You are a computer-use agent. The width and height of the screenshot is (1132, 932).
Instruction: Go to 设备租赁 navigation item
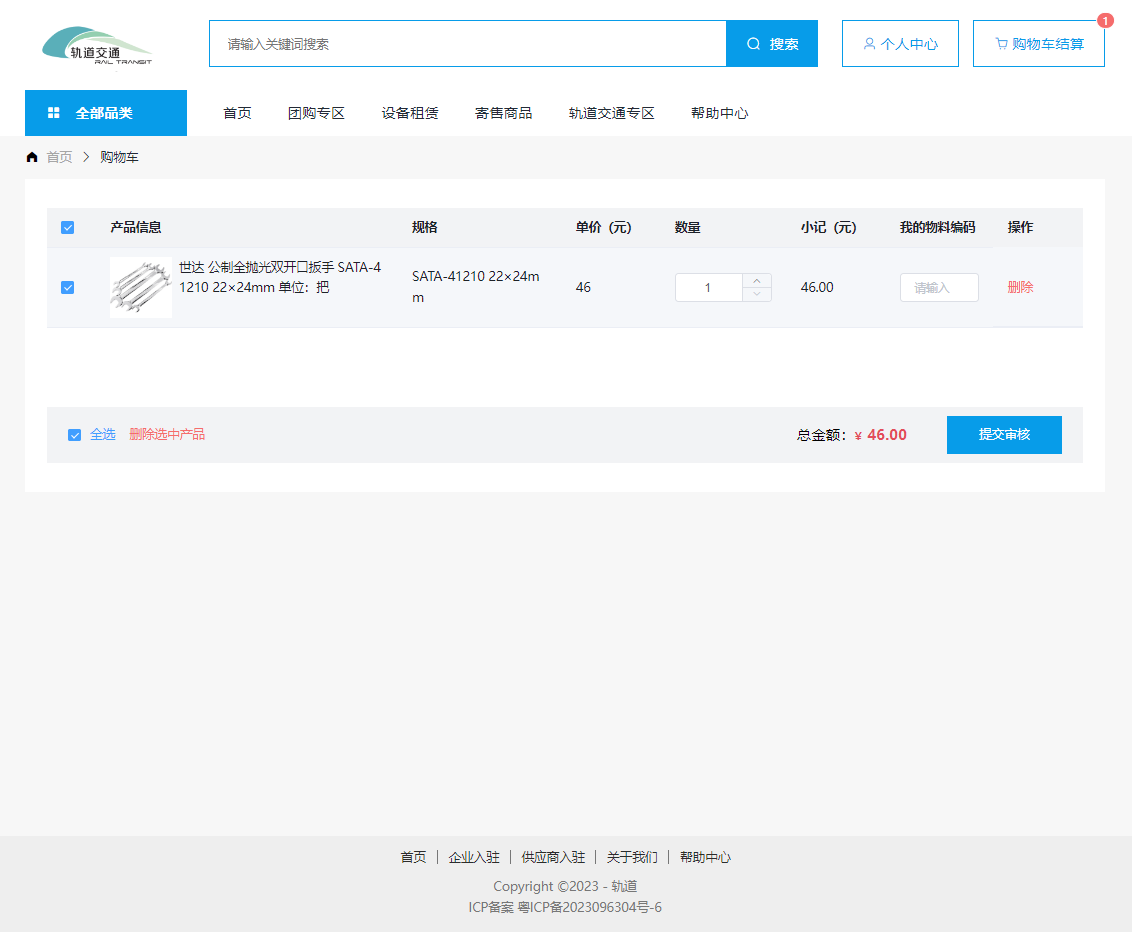point(410,113)
